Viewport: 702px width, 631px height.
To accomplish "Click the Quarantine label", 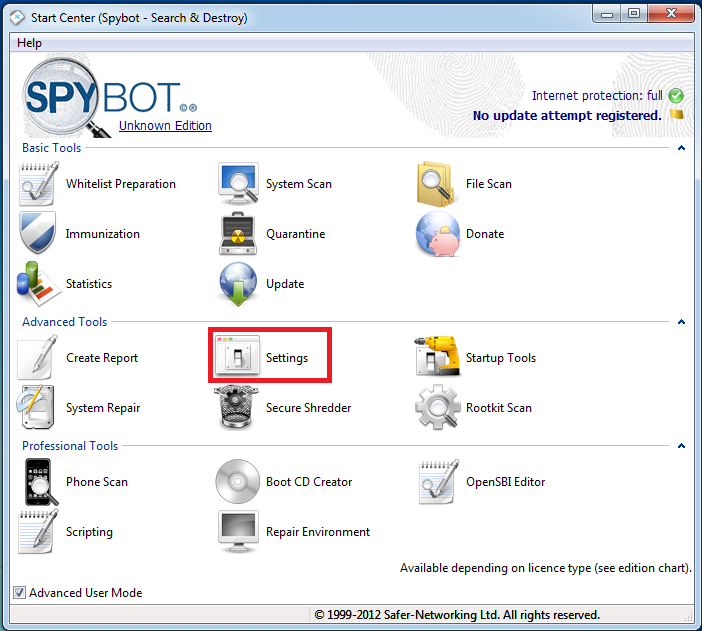I will tap(295, 234).
